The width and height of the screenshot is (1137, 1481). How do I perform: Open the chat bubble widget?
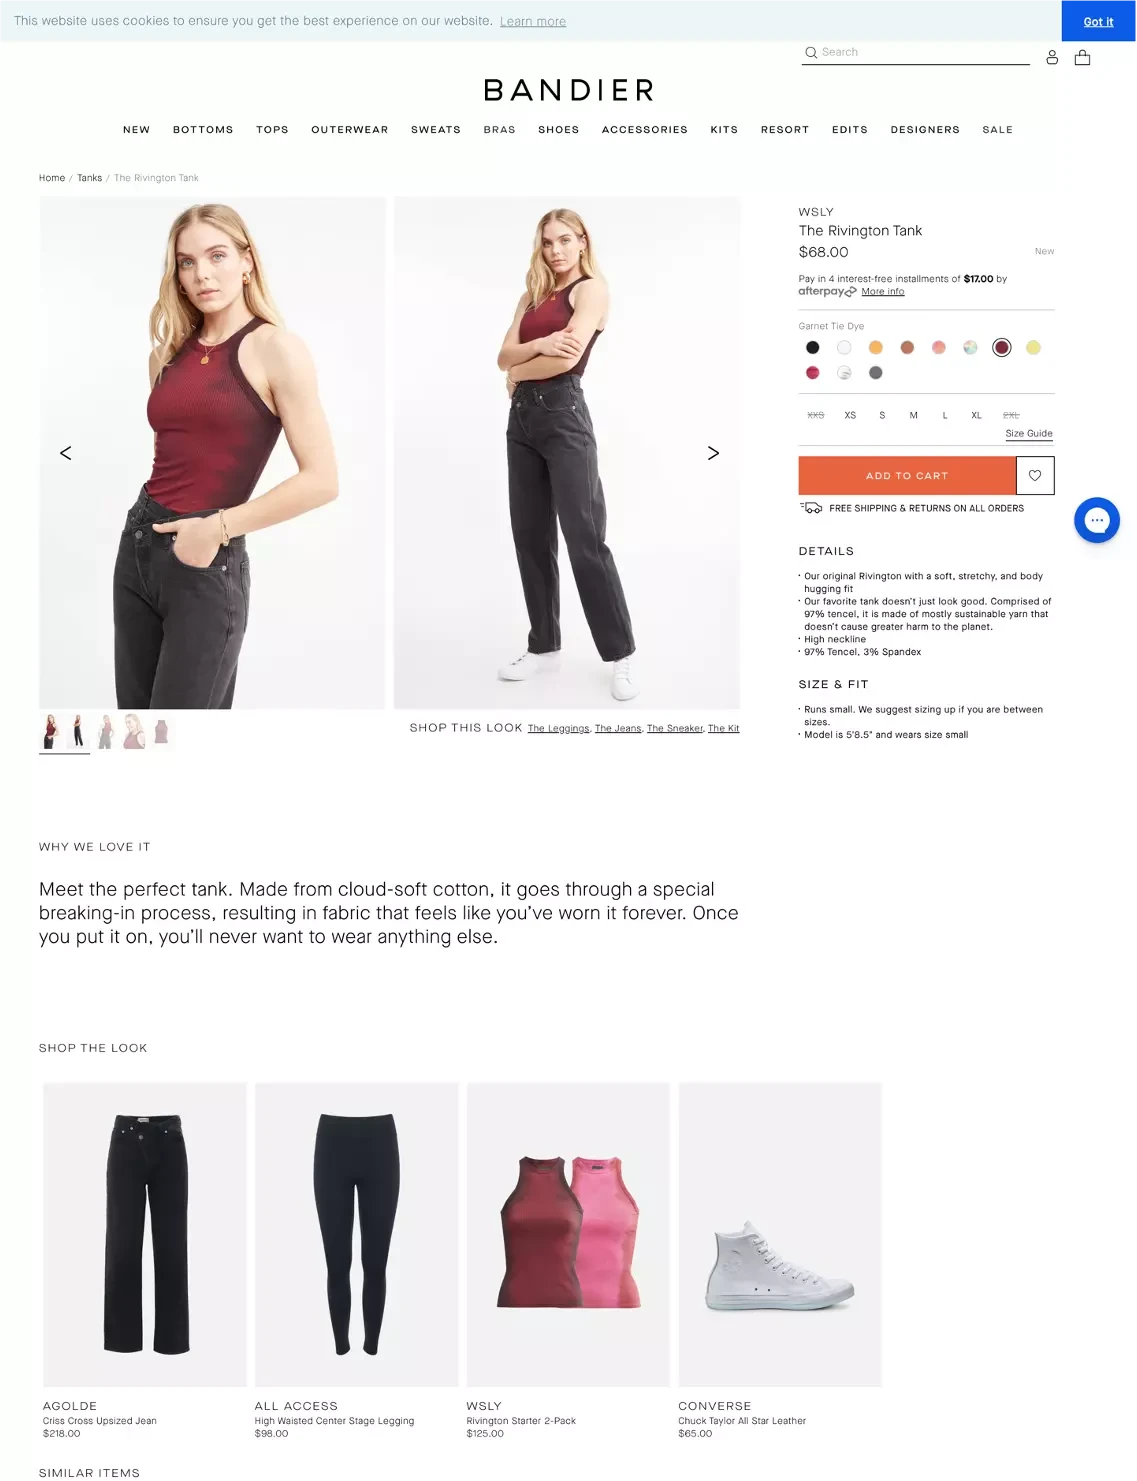[1097, 520]
